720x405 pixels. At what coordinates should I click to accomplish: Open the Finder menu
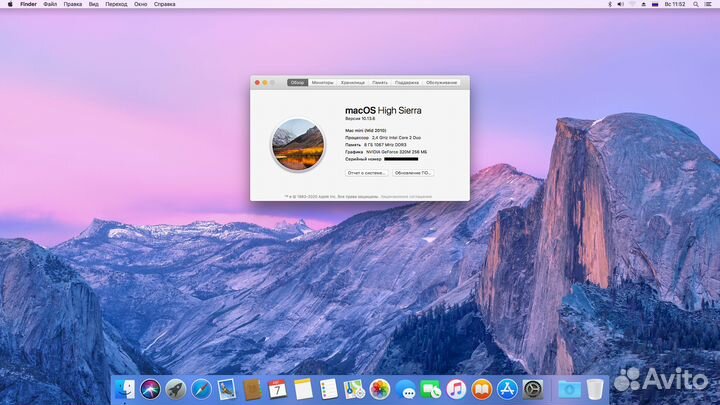28,4
